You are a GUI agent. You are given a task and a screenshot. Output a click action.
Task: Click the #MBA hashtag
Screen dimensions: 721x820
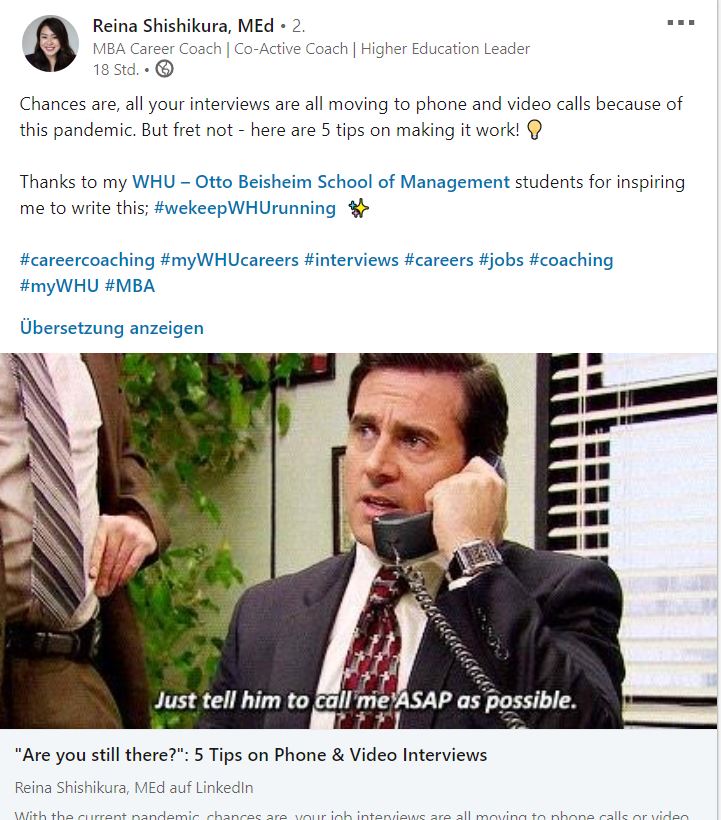click(130, 286)
